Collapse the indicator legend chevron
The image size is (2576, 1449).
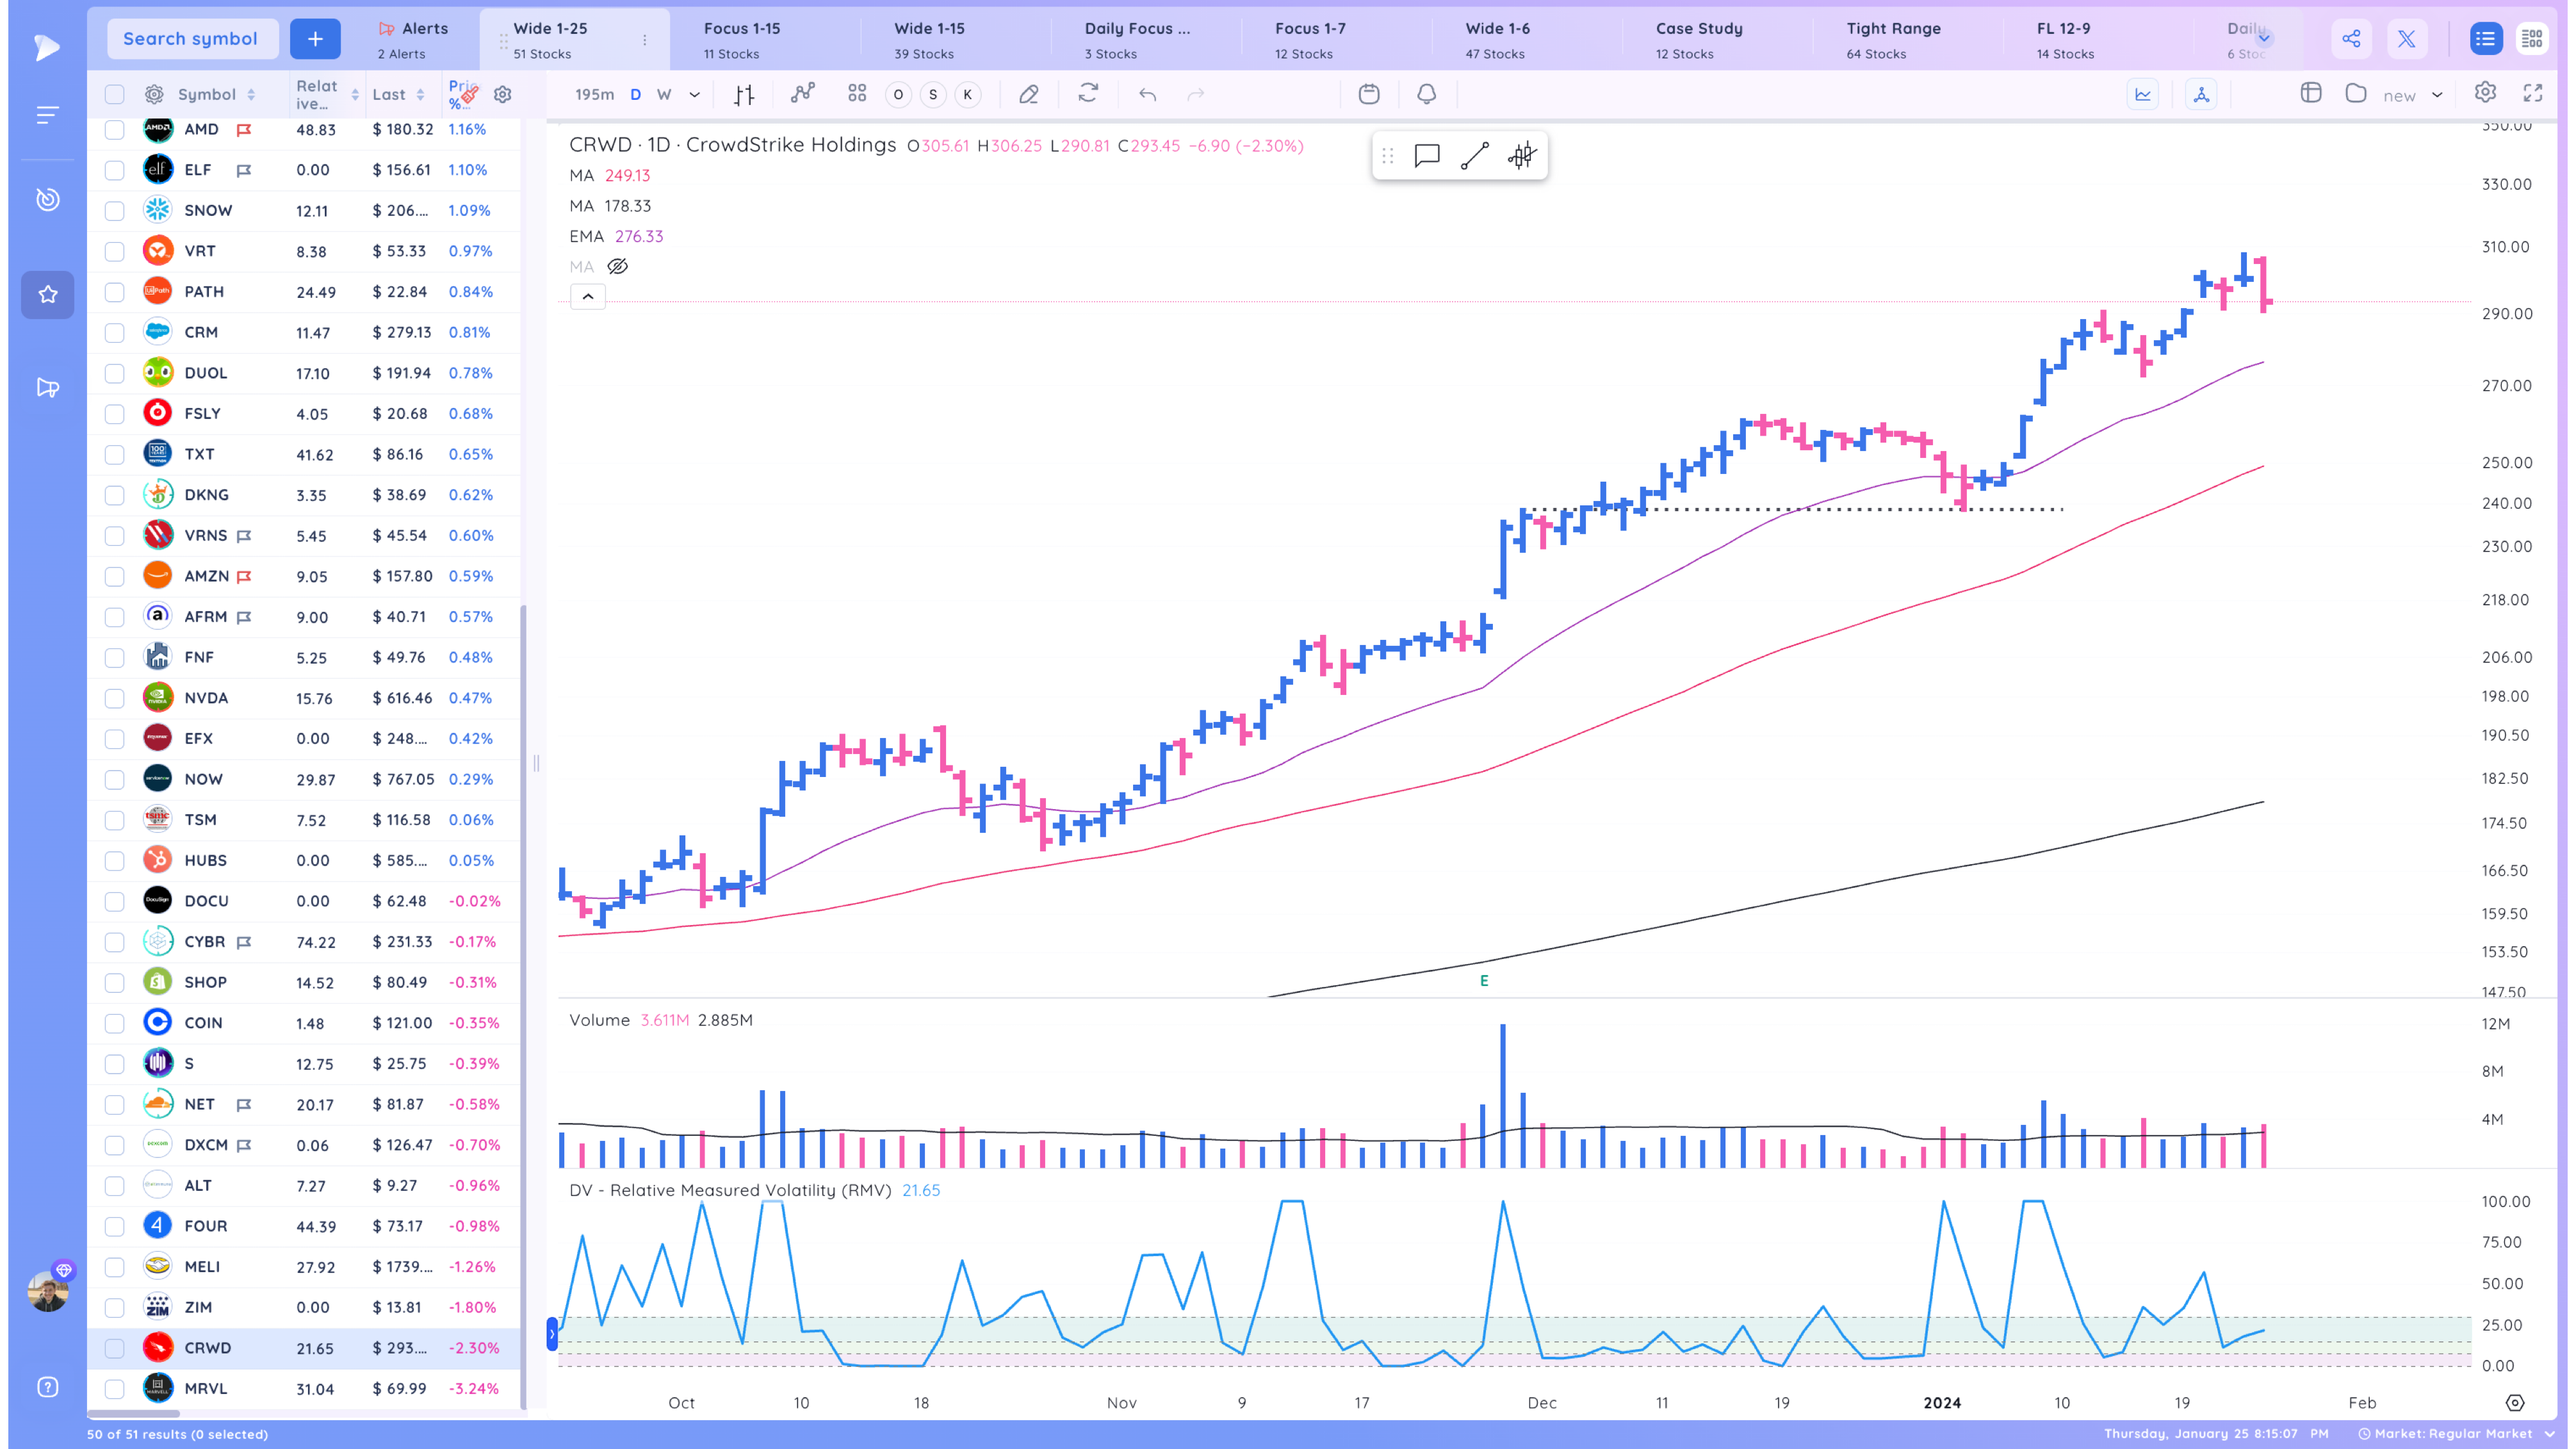pyautogui.click(x=588, y=297)
